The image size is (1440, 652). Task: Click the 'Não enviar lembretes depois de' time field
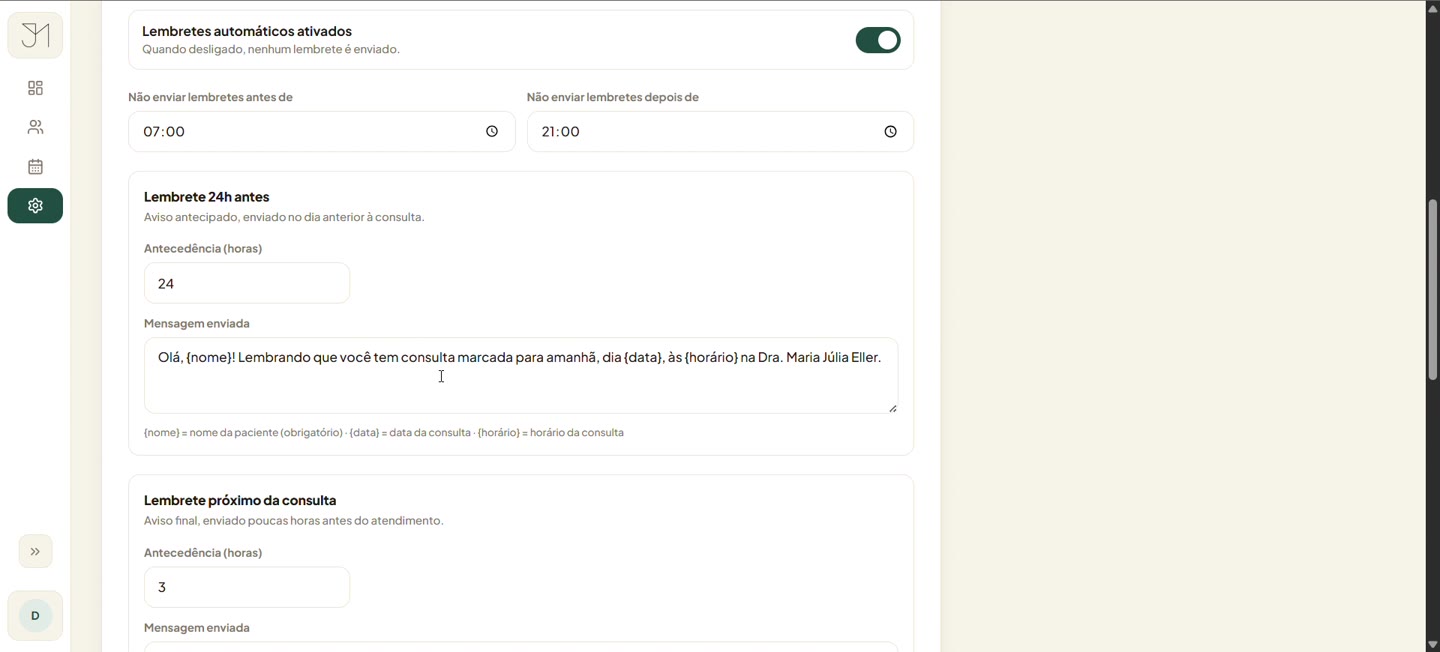coord(720,132)
